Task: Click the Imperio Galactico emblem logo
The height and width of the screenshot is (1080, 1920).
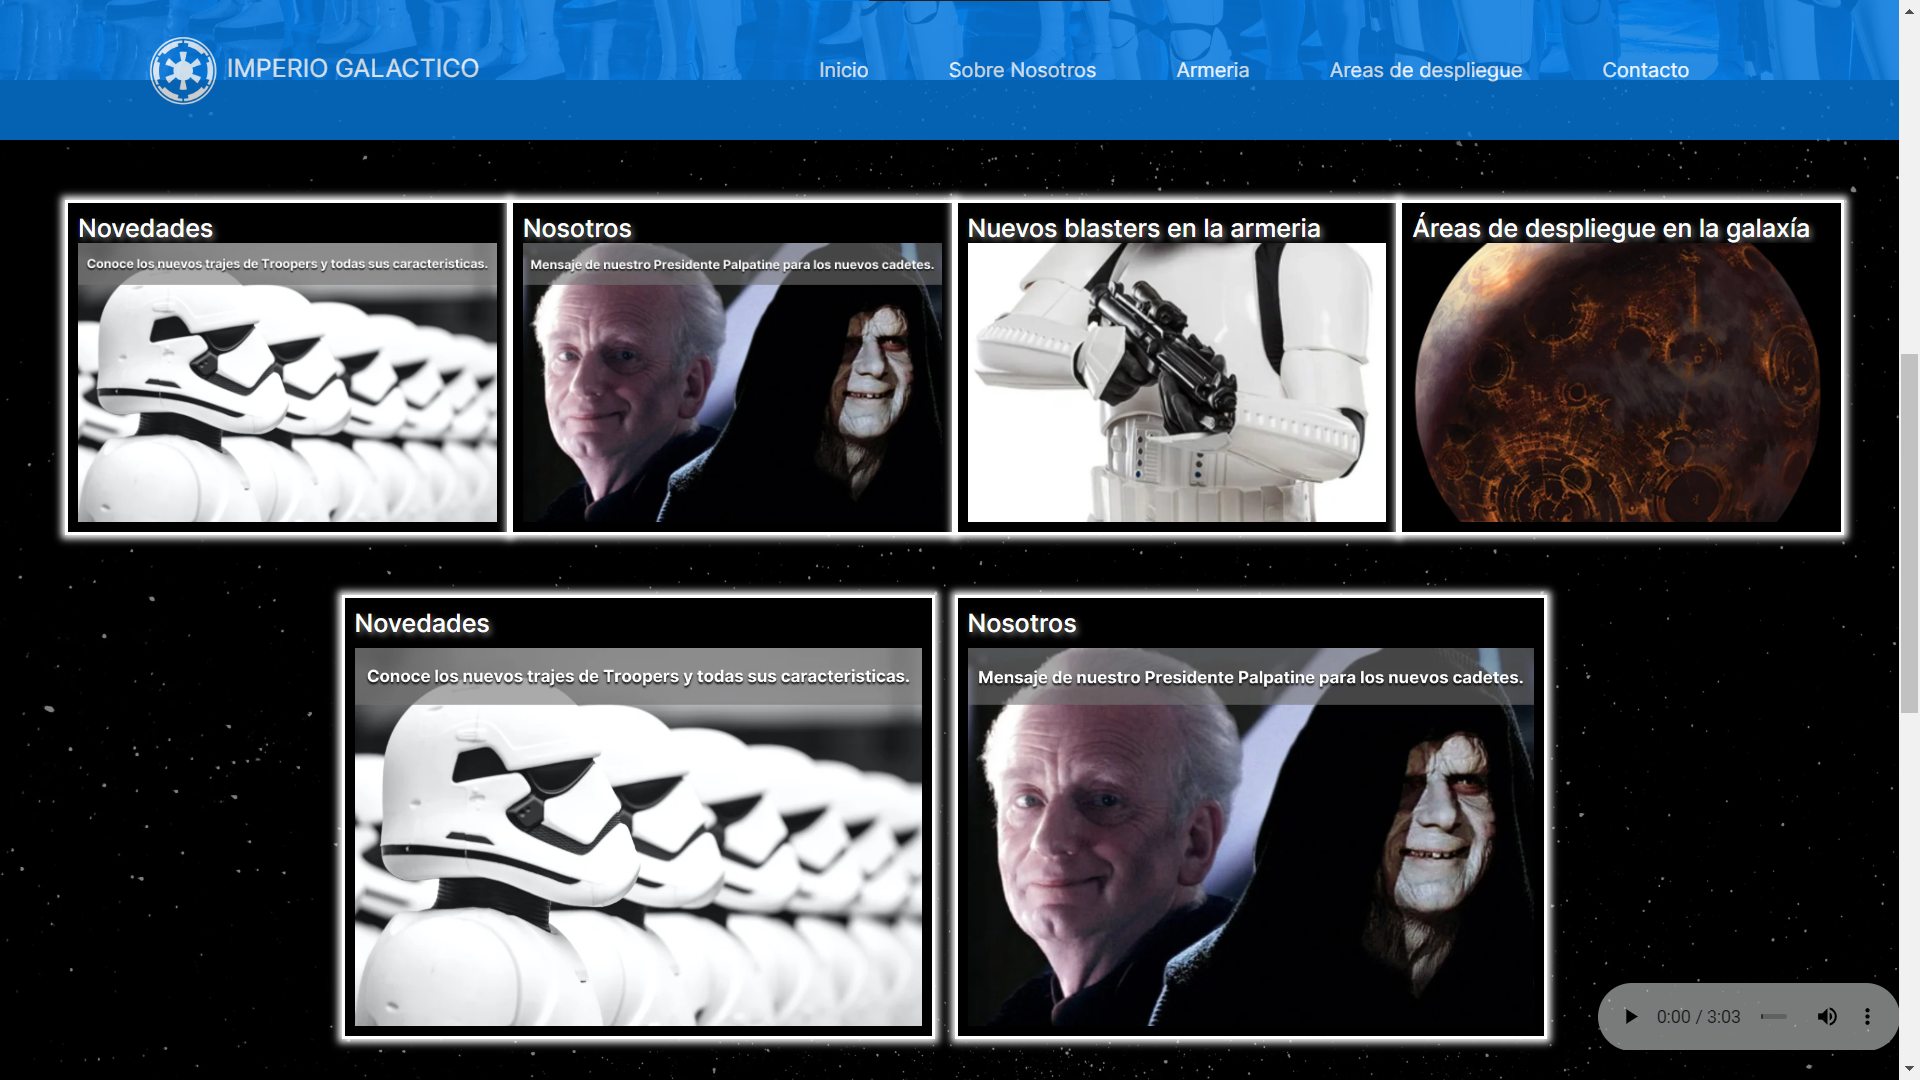Action: pyautogui.click(x=182, y=70)
